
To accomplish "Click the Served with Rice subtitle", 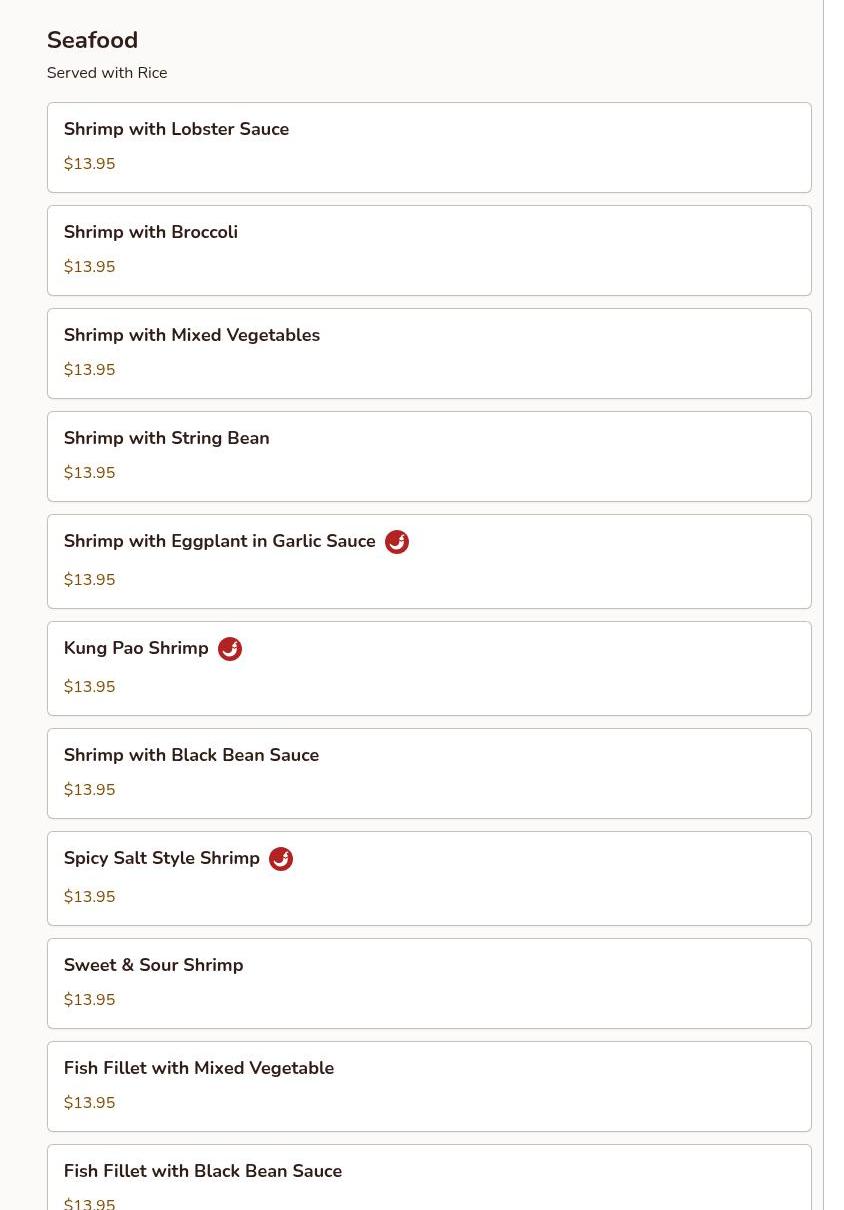I will [107, 73].
